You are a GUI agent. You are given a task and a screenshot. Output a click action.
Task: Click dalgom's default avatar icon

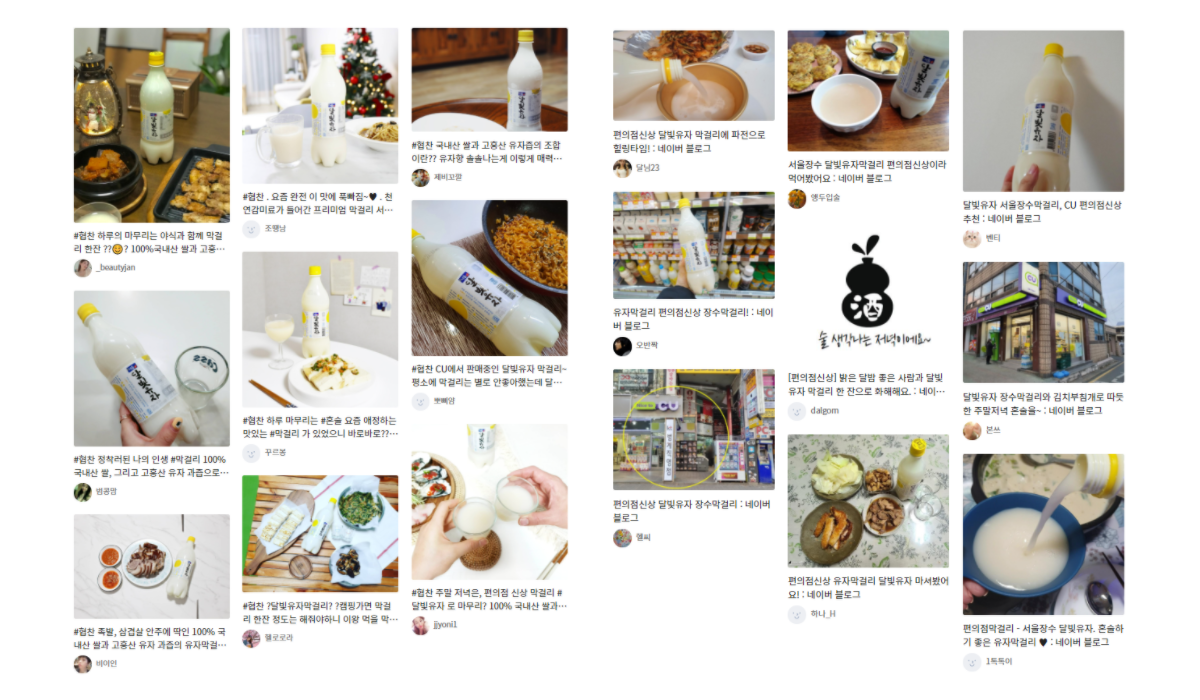point(797,410)
